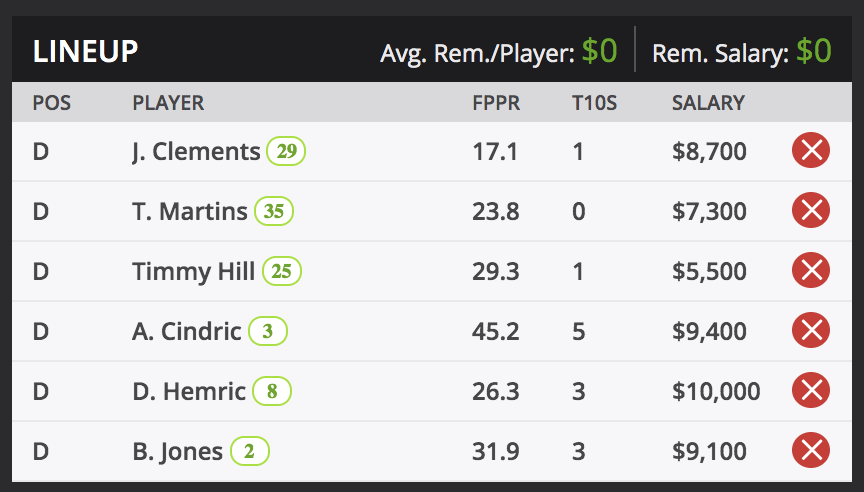Click the number 2 badge by B. Jones

[x=250, y=452]
